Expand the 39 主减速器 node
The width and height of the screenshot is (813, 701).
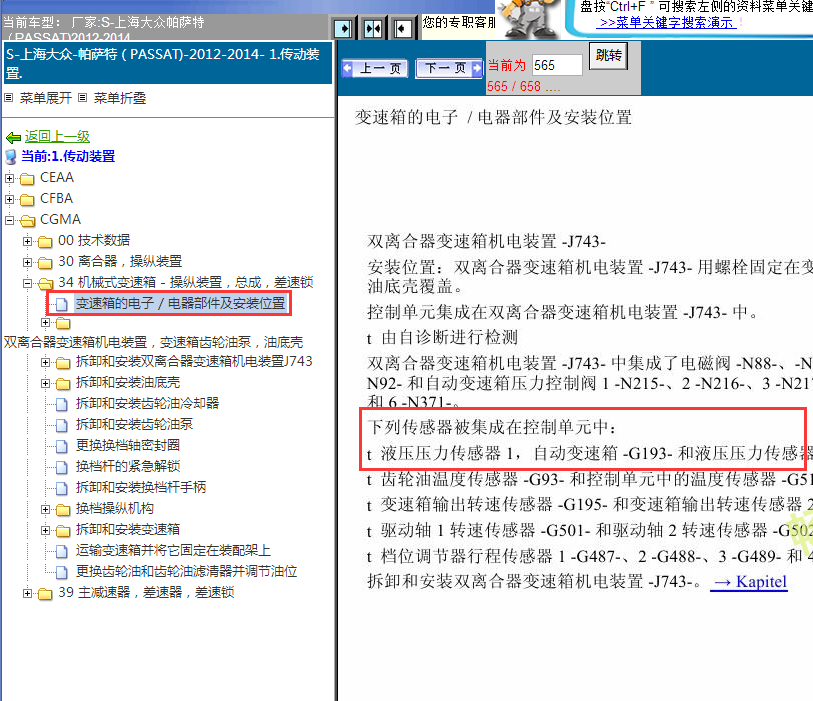(x=27, y=593)
